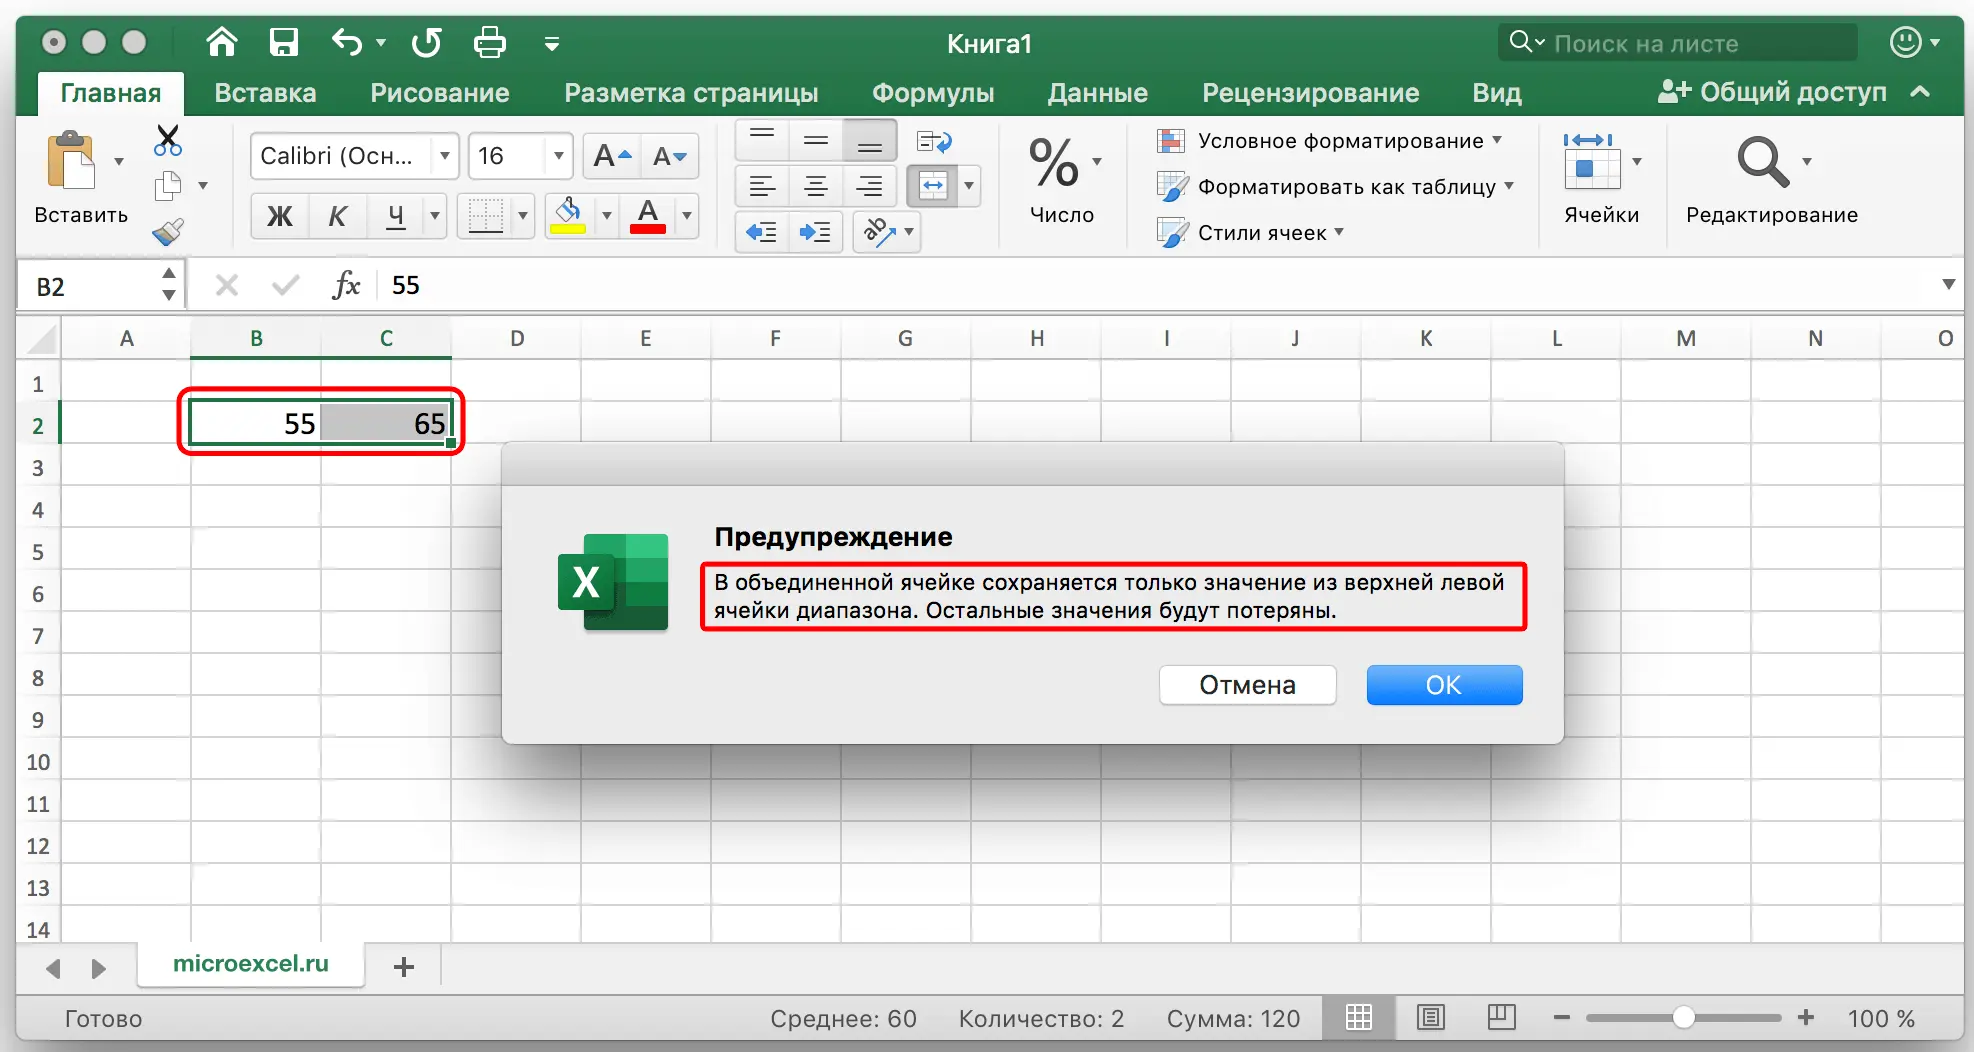Switch to Normal view in status bar

[x=1359, y=1018]
